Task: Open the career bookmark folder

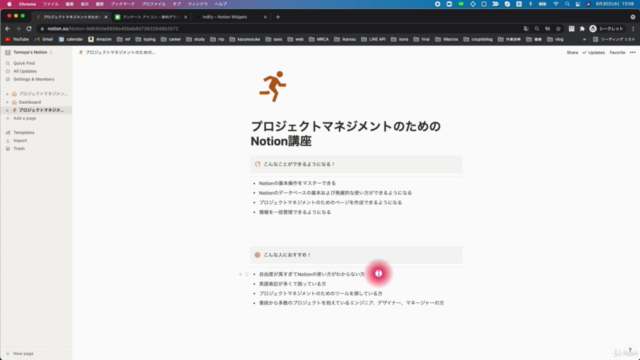Action: coord(171,40)
